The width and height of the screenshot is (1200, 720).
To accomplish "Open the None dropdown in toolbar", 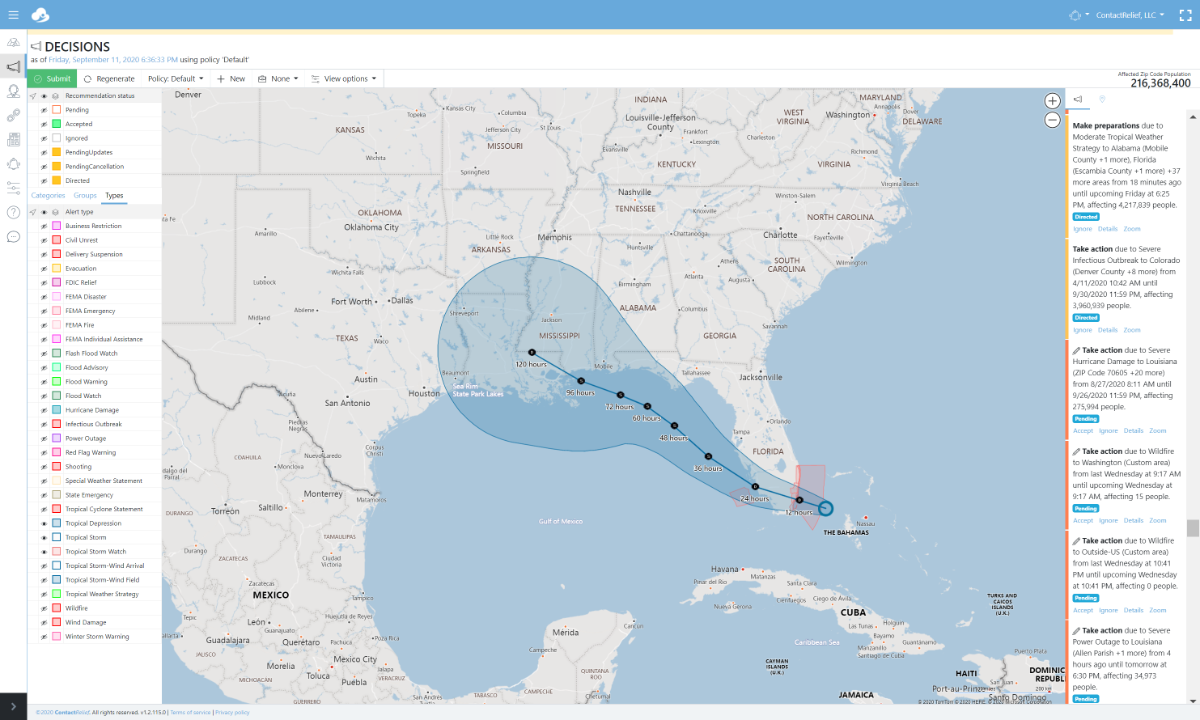I will click(x=278, y=78).
